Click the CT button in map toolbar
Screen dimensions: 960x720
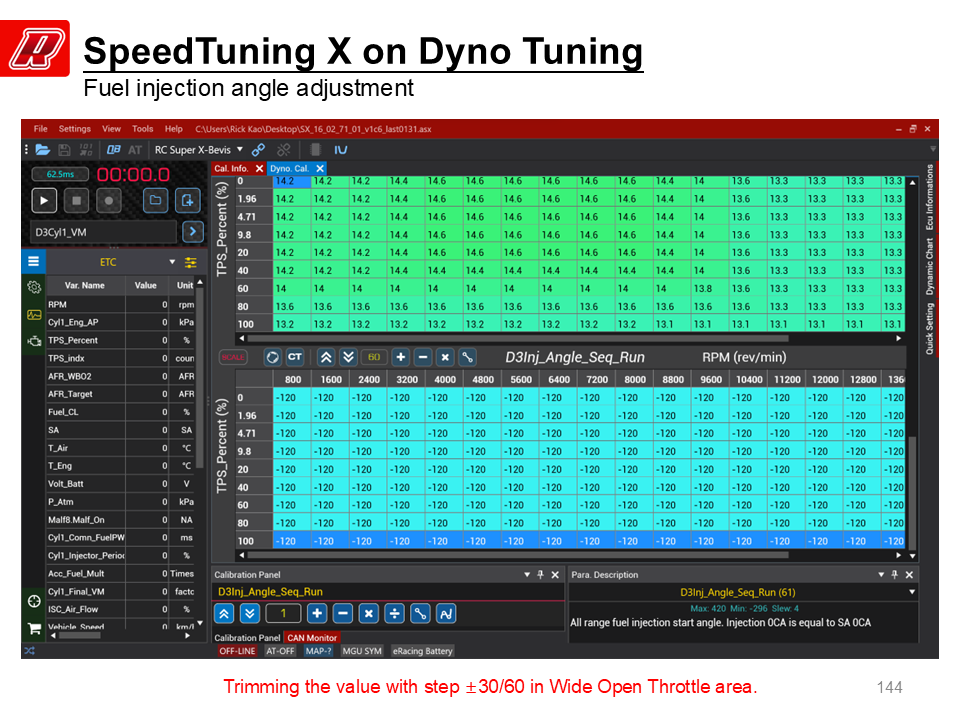click(295, 357)
